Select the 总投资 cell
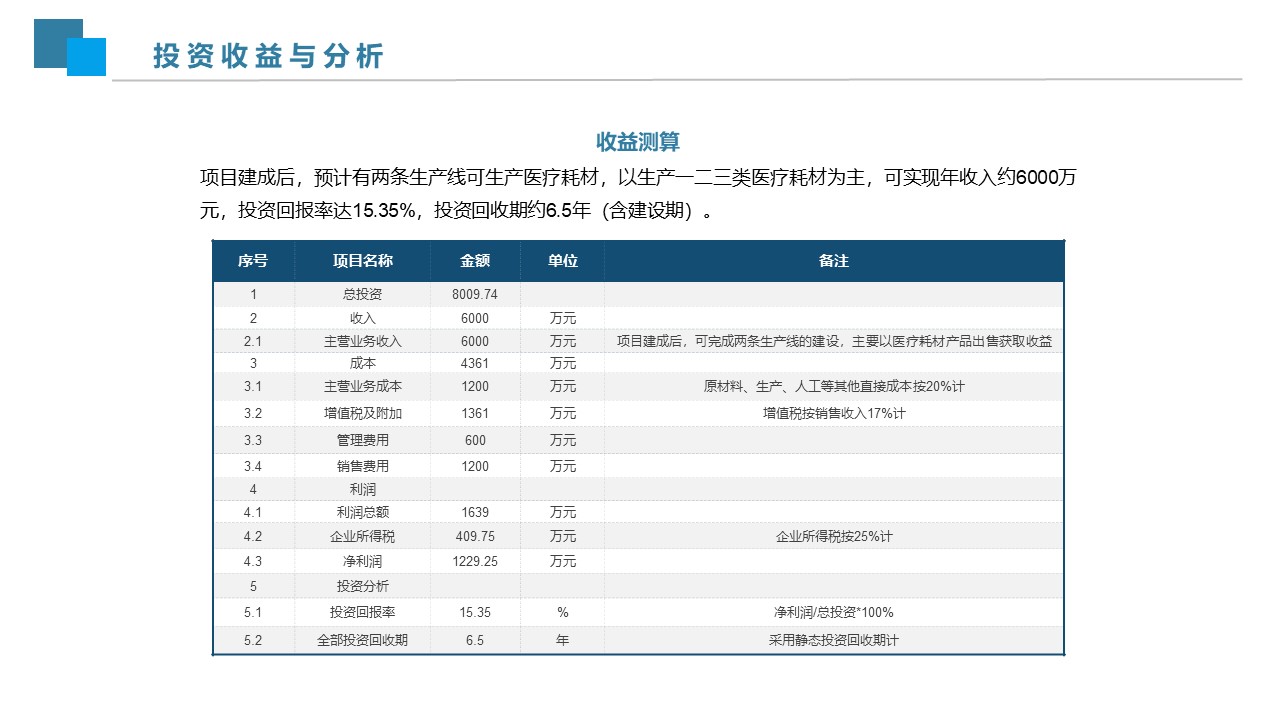 coord(363,295)
